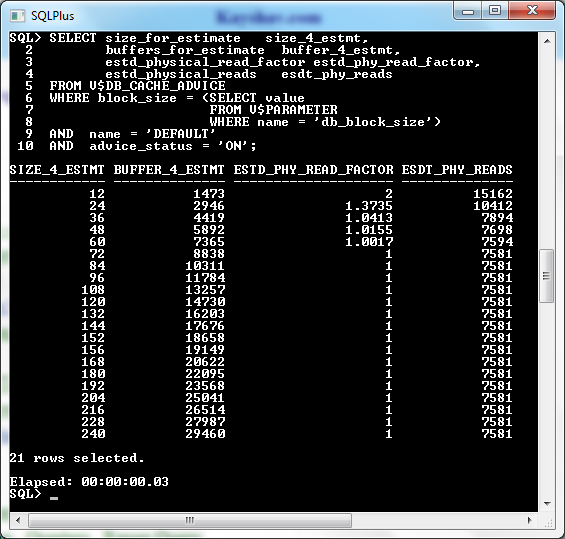The height and width of the screenshot is (539, 565).
Task: Click the vertical scrollbar thumb
Action: [x=547, y=276]
